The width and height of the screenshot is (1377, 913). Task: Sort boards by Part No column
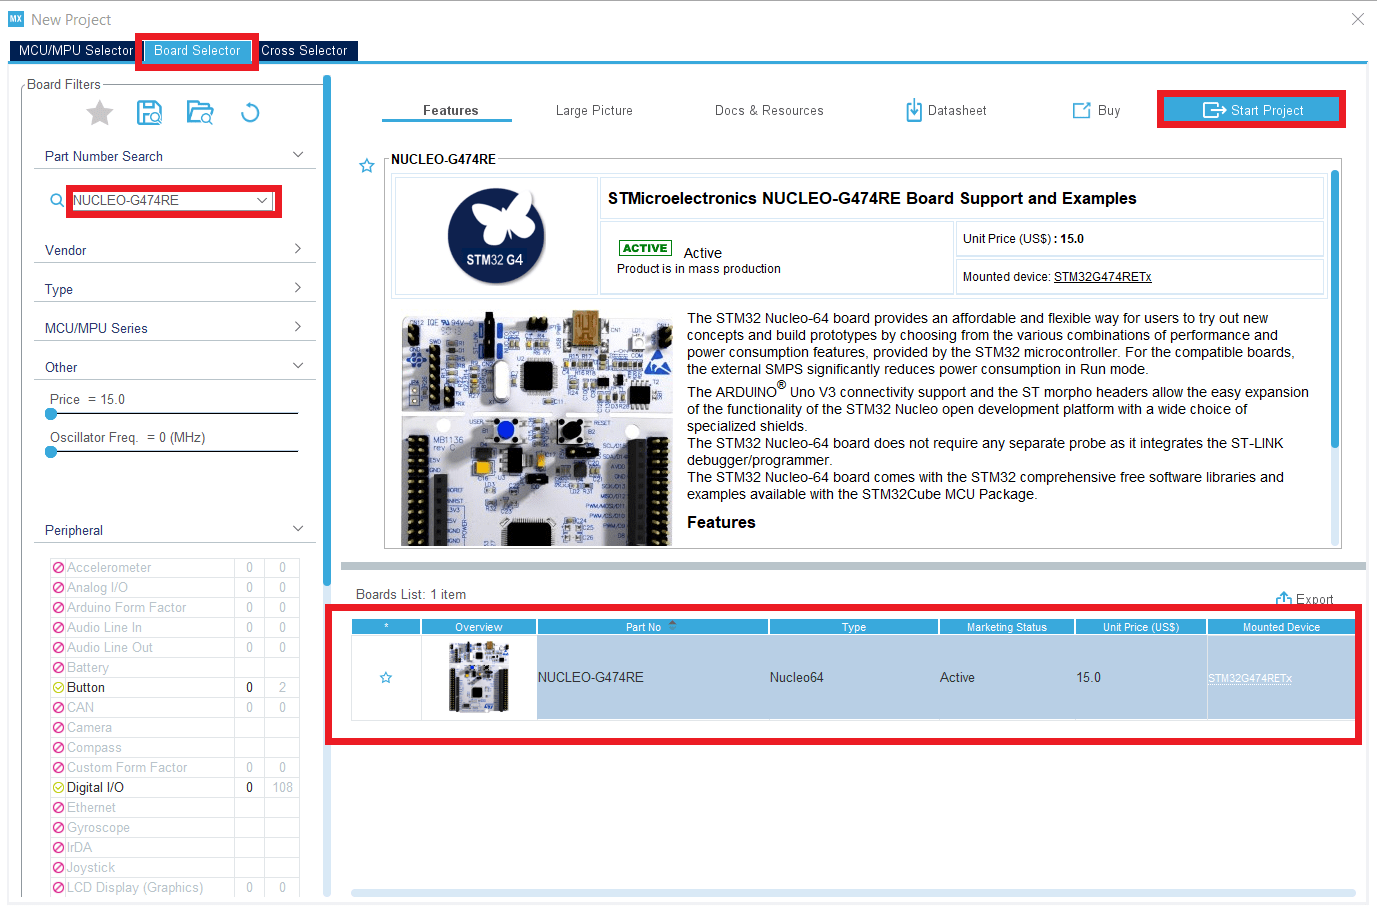click(653, 627)
